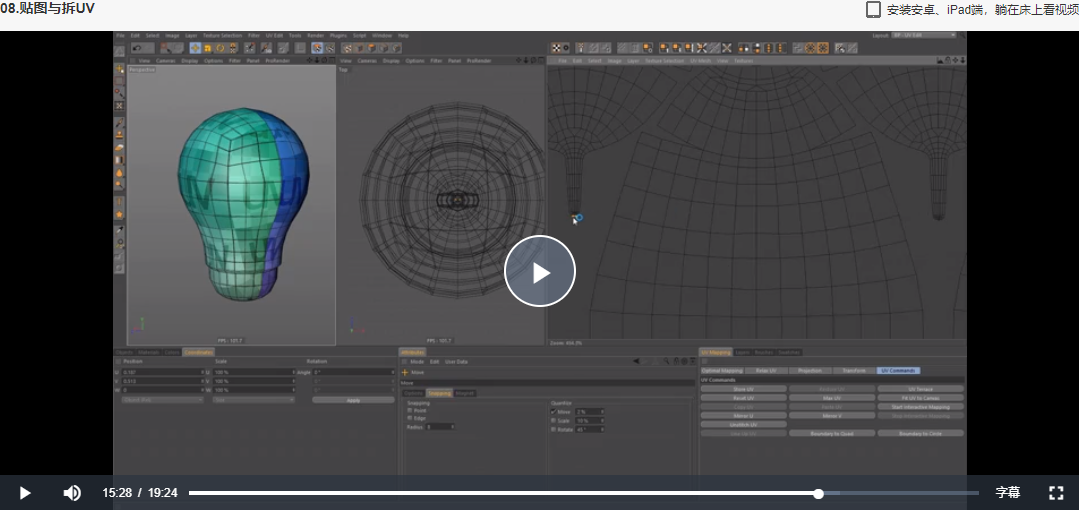Click the Mirror U button
The image size is (1079, 510).
pyautogui.click(x=743, y=416)
